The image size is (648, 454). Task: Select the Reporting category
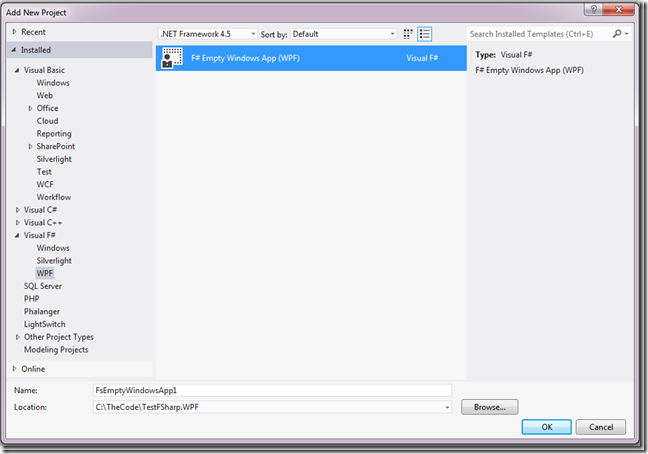pos(54,134)
